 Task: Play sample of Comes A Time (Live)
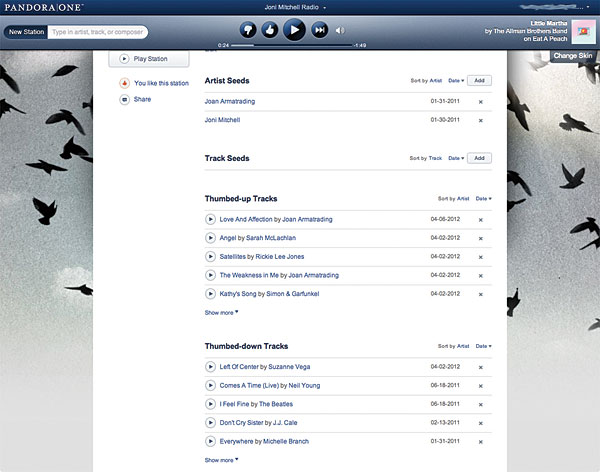(210, 385)
